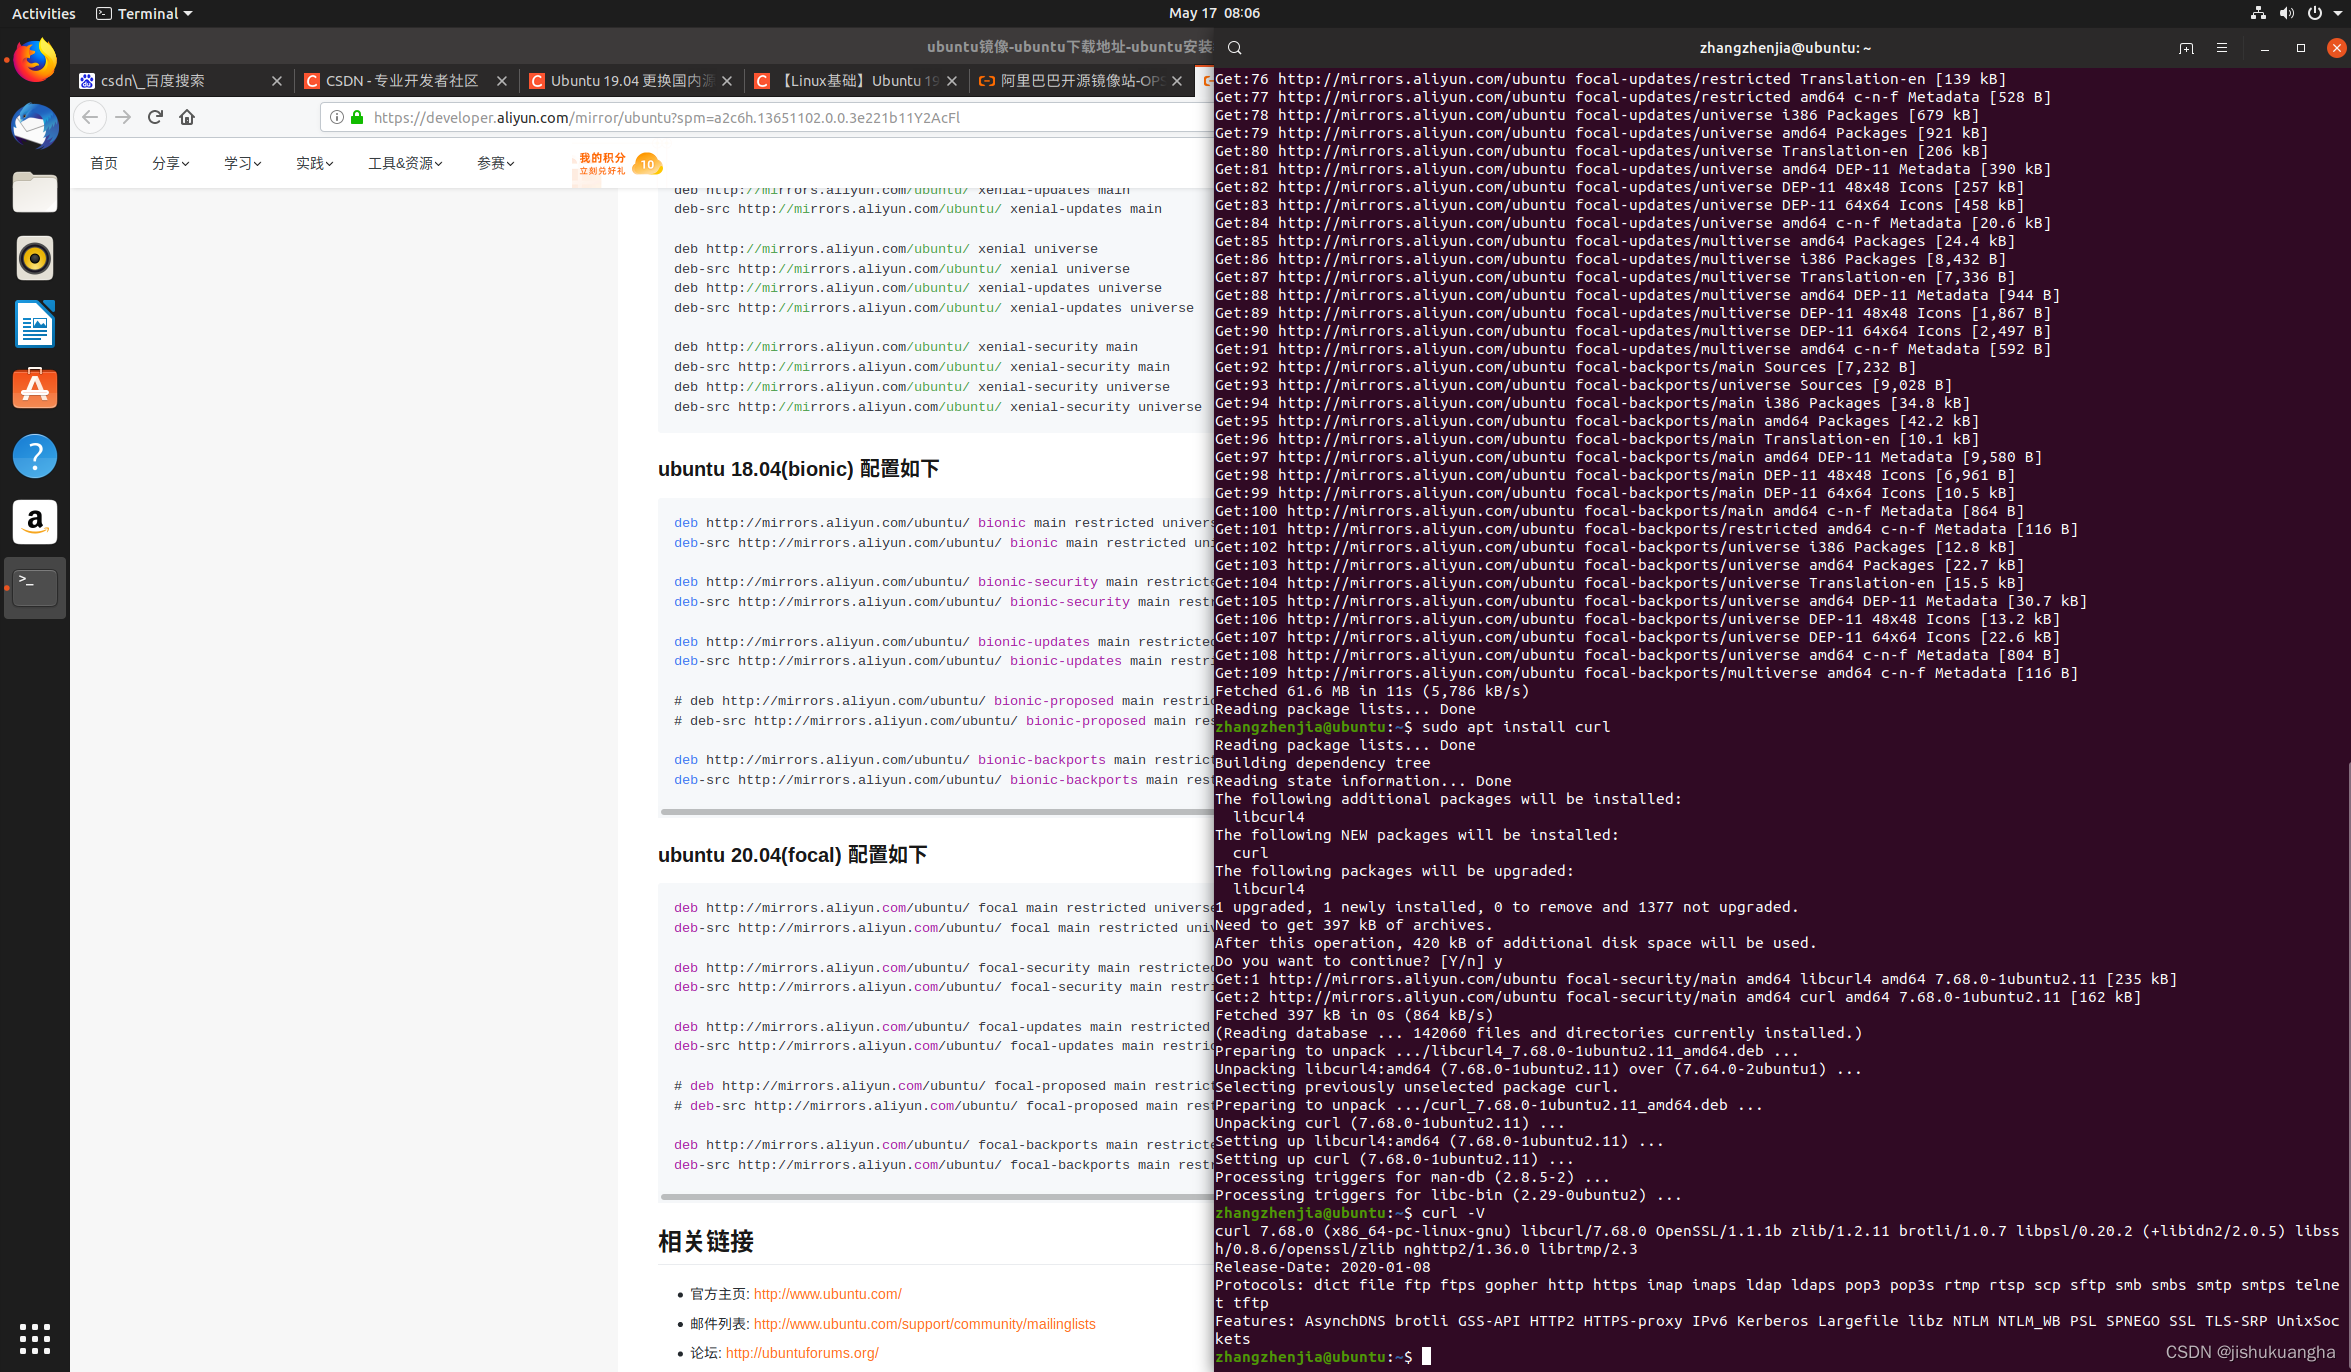Expand the 分享 dropdown menu
This screenshot has height=1372, width=2351.
(x=171, y=163)
